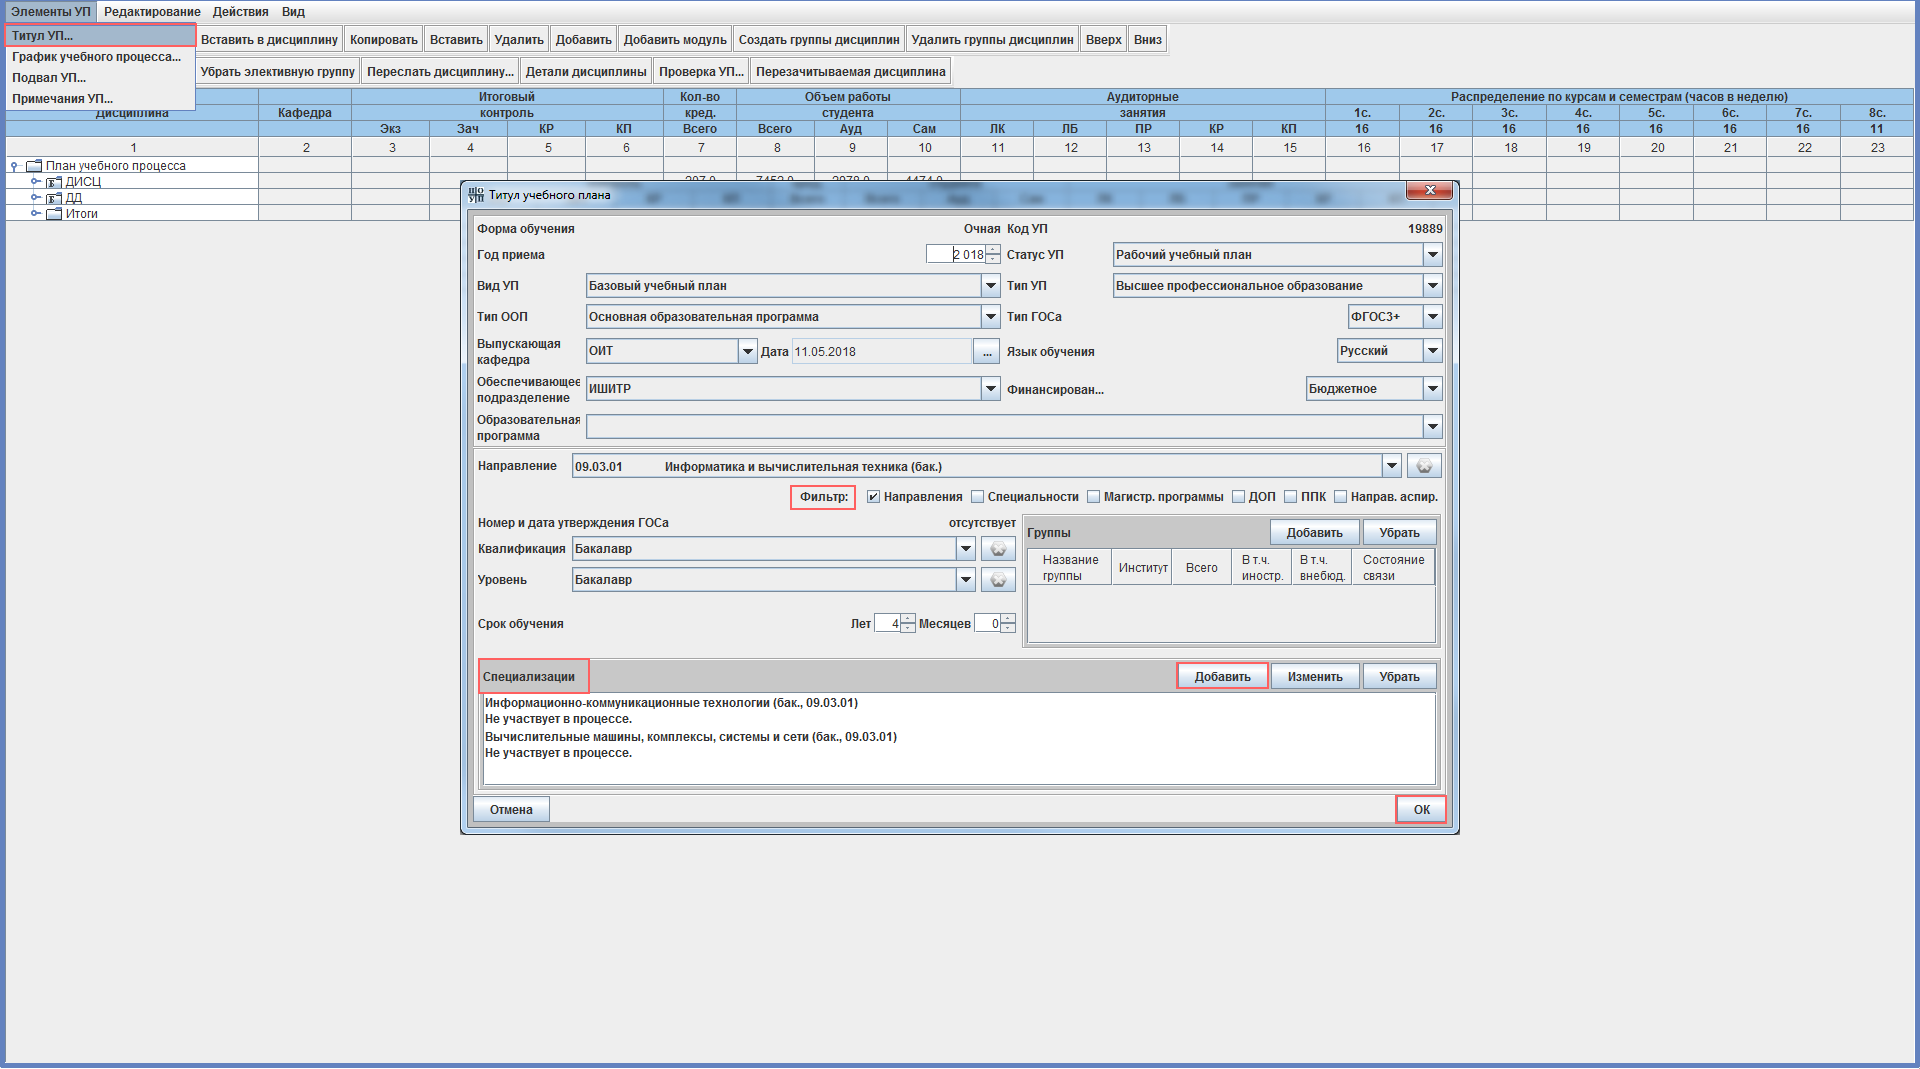Open the Тип ООП dropdown
Screen dimensions: 1920x1069
[990, 317]
